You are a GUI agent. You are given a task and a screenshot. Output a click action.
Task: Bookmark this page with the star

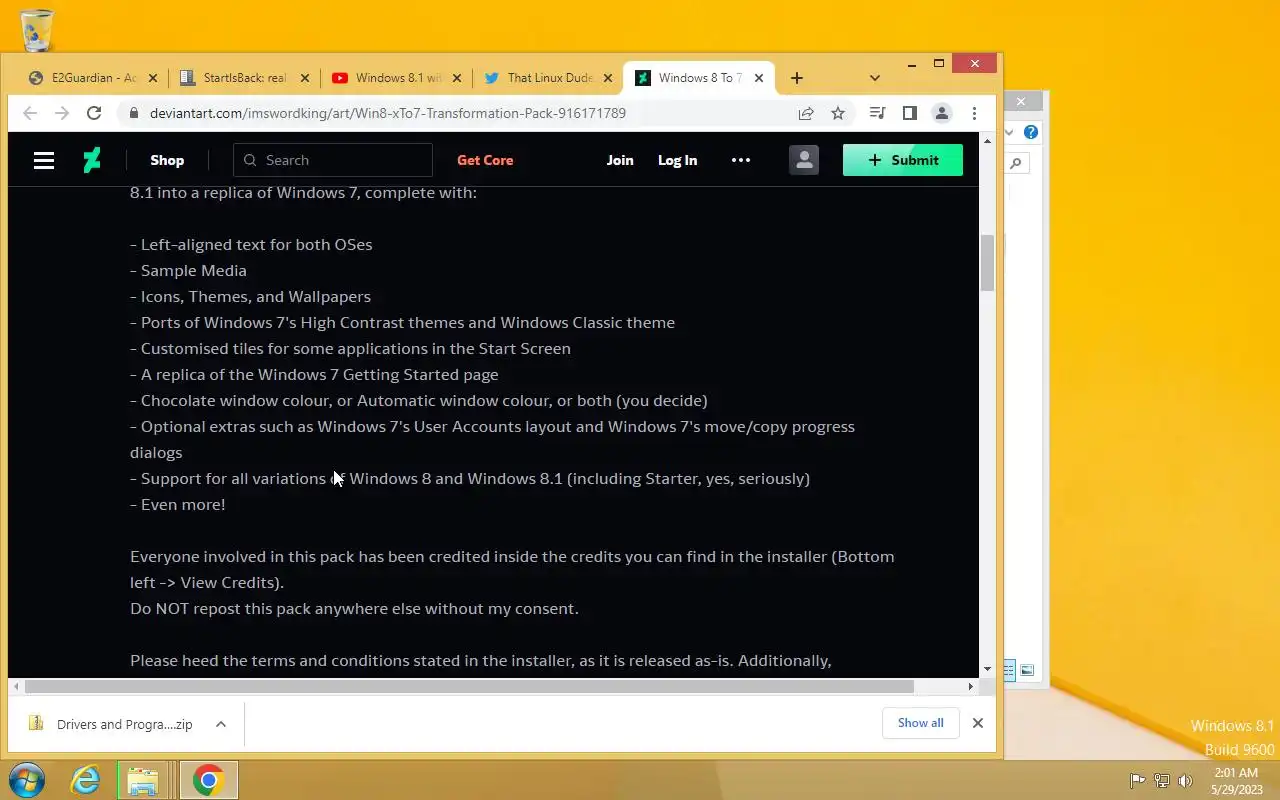pyautogui.click(x=838, y=113)
